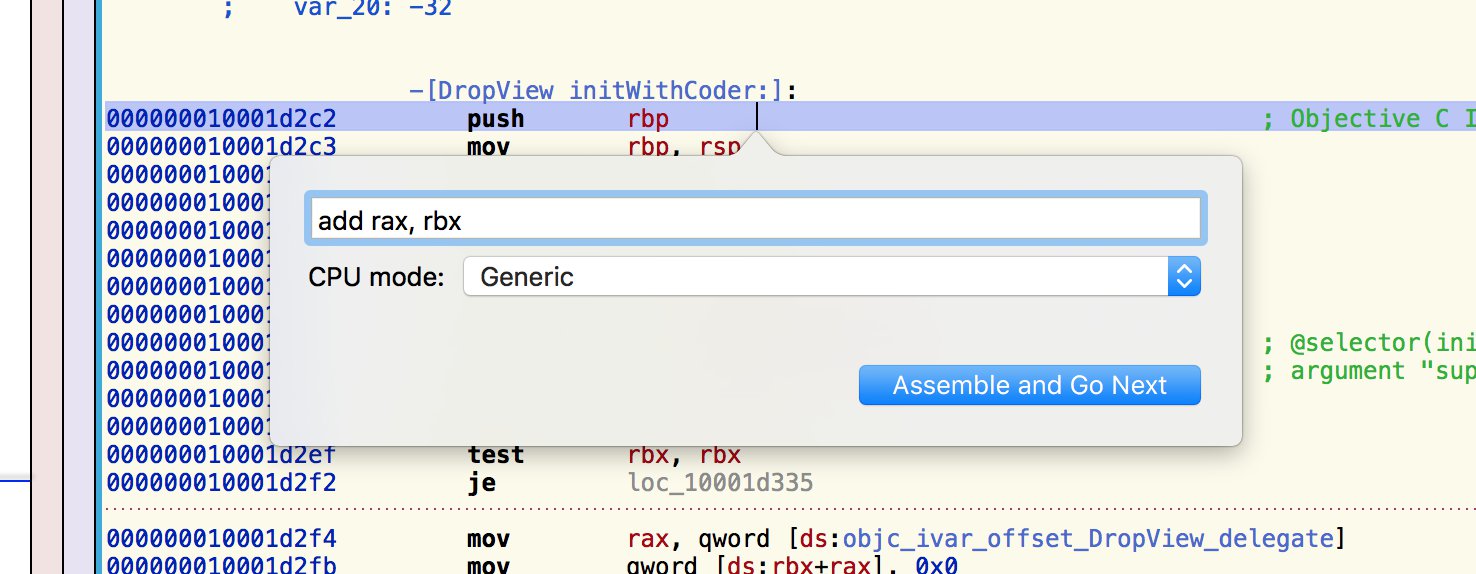Follow the loc_10001d335 jump target
This screenshot has height=574, width=1476.
pos(714,484)
